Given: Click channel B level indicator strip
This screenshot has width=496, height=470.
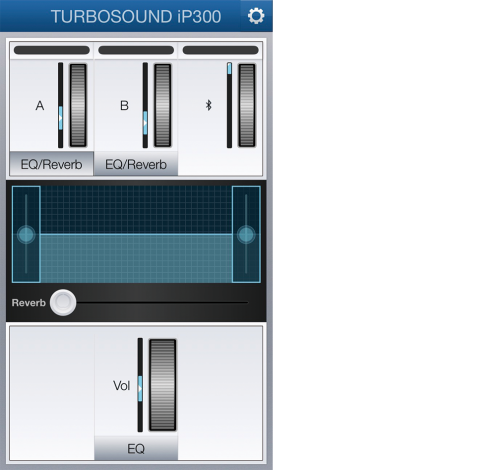Looking at the screenshot, I should (x=145, y=105).
